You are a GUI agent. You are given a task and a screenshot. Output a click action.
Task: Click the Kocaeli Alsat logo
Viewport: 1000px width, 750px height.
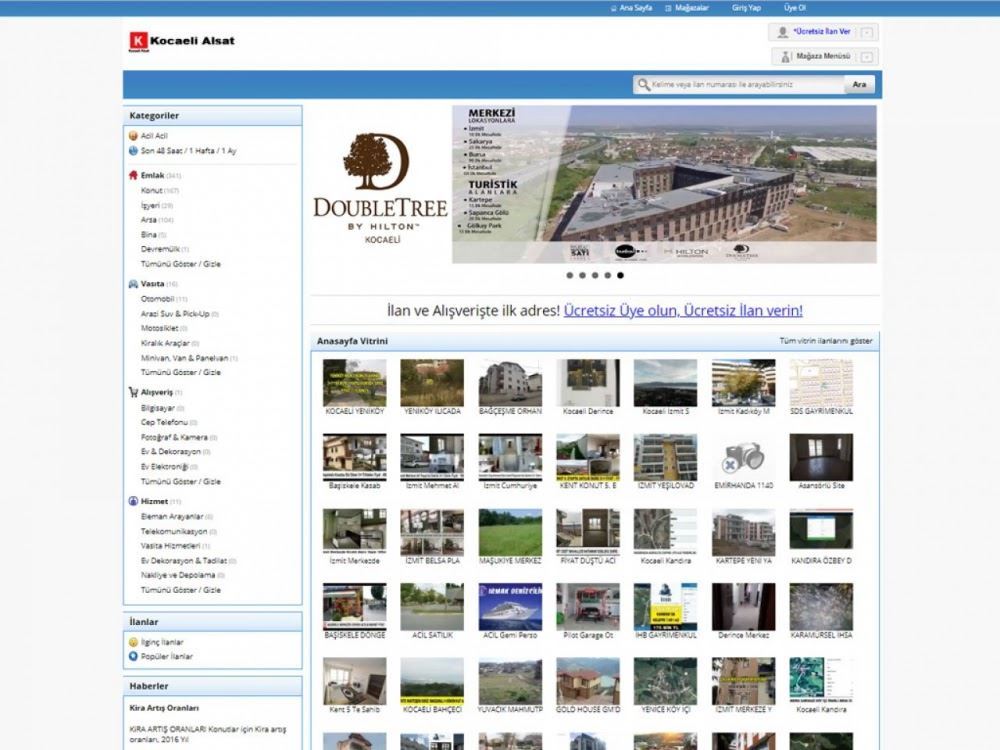pos(182,41)
